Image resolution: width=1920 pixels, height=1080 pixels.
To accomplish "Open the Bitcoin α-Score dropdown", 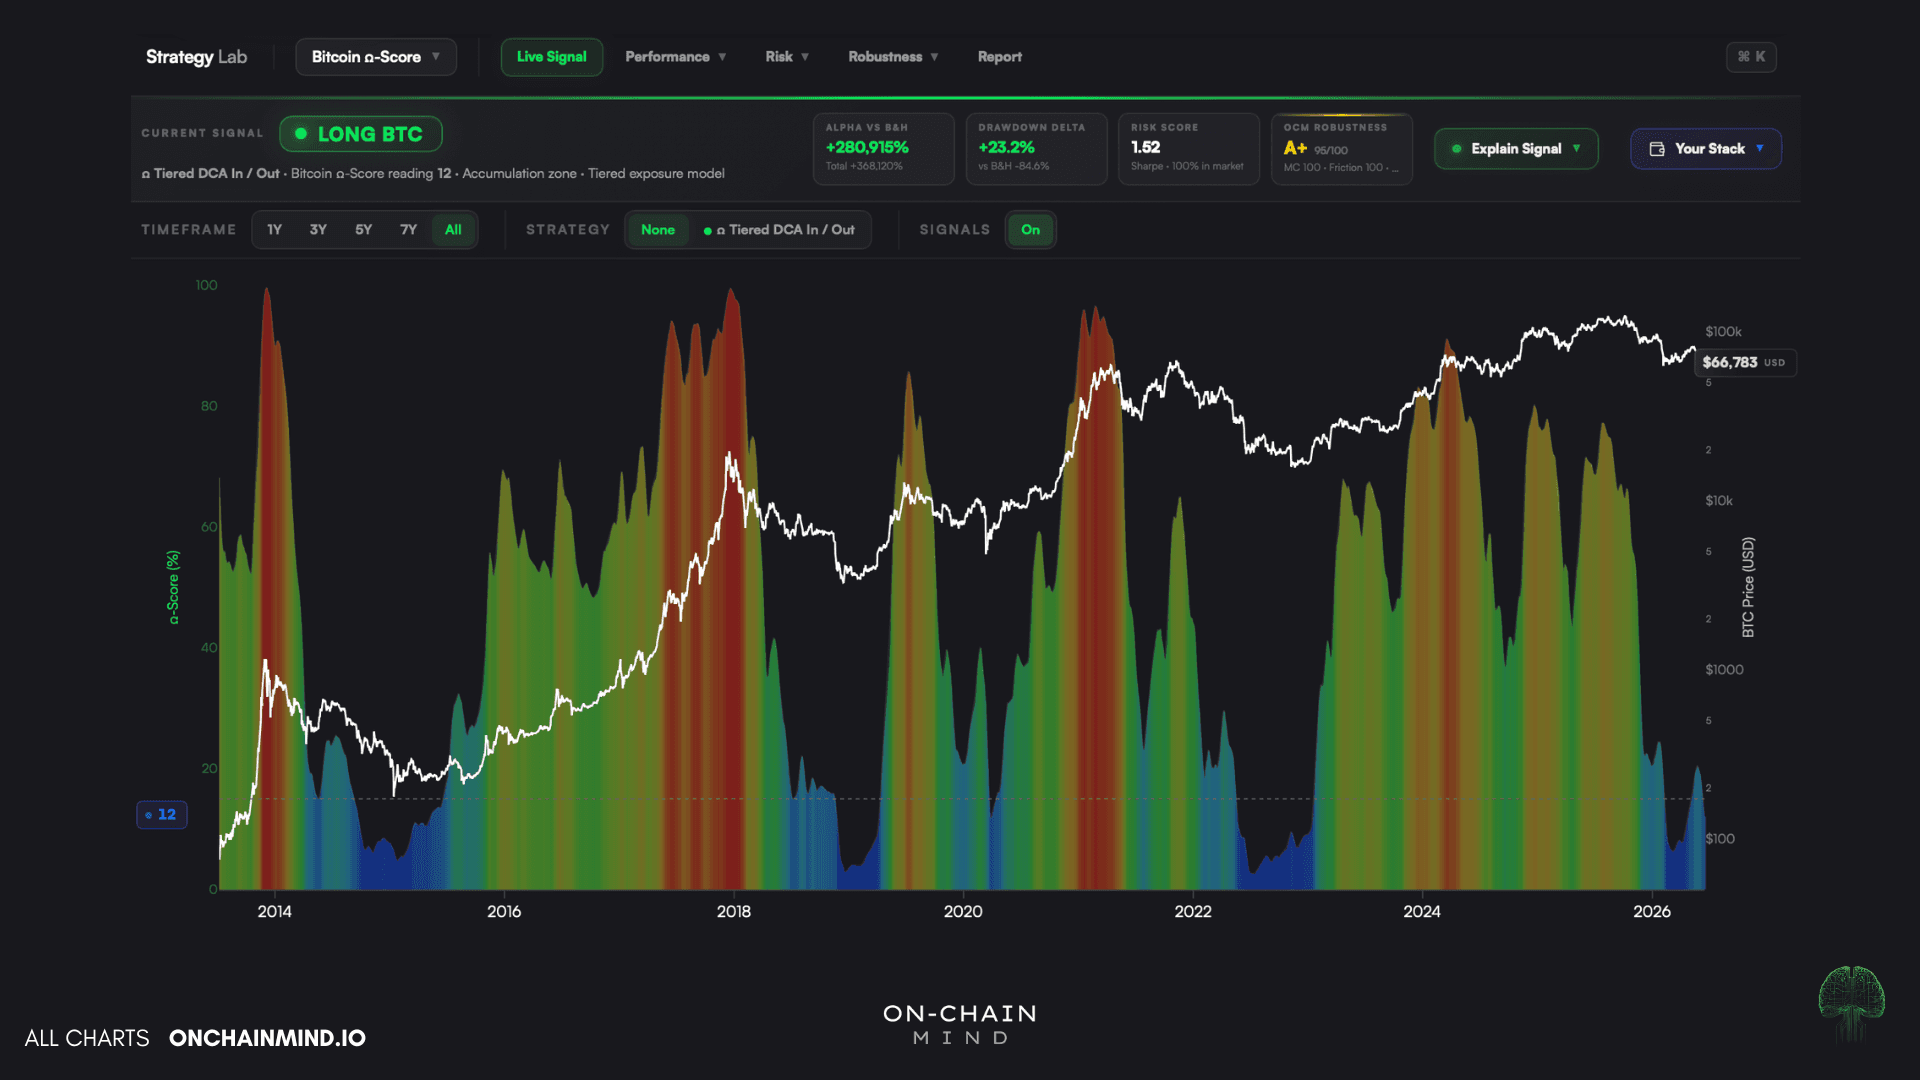I will click(x=376, y=57).
